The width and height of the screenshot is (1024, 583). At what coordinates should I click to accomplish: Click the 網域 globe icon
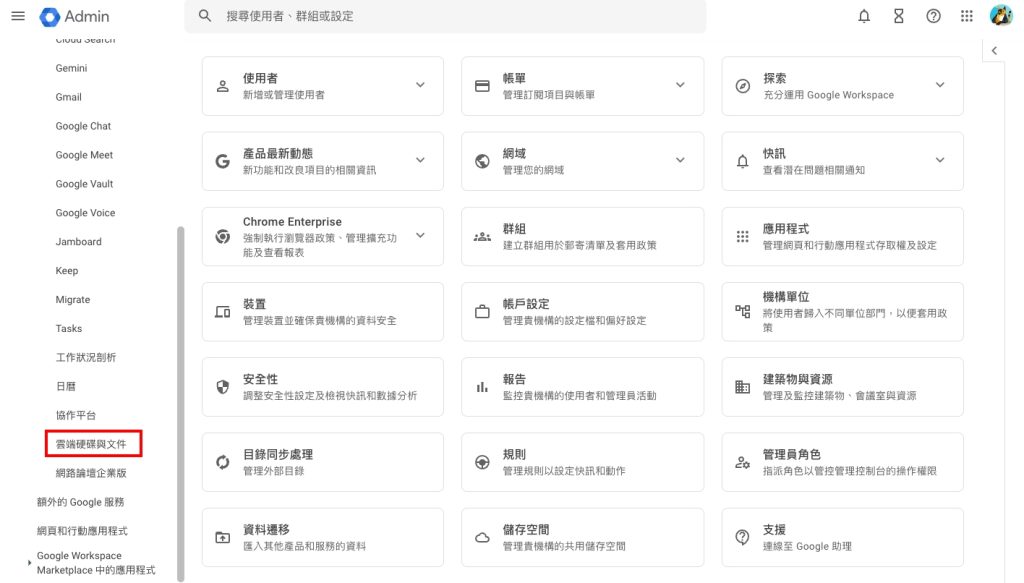tap(482, 161)
